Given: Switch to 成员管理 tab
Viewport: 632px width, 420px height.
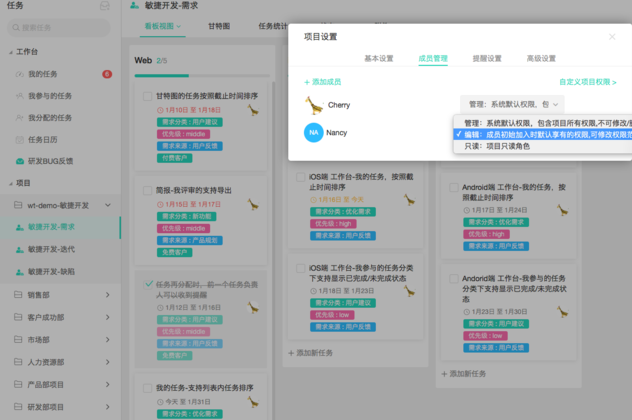Looking at the screenshot, I should pos(433,58).
